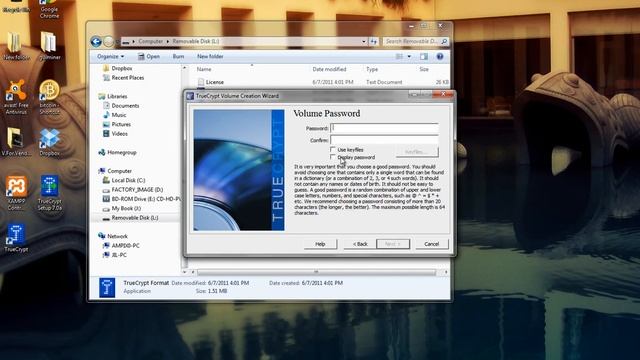The image size is (640, 360).
Task: Open Pictures library in navigation pane
Action: click(x=117, y=124)
